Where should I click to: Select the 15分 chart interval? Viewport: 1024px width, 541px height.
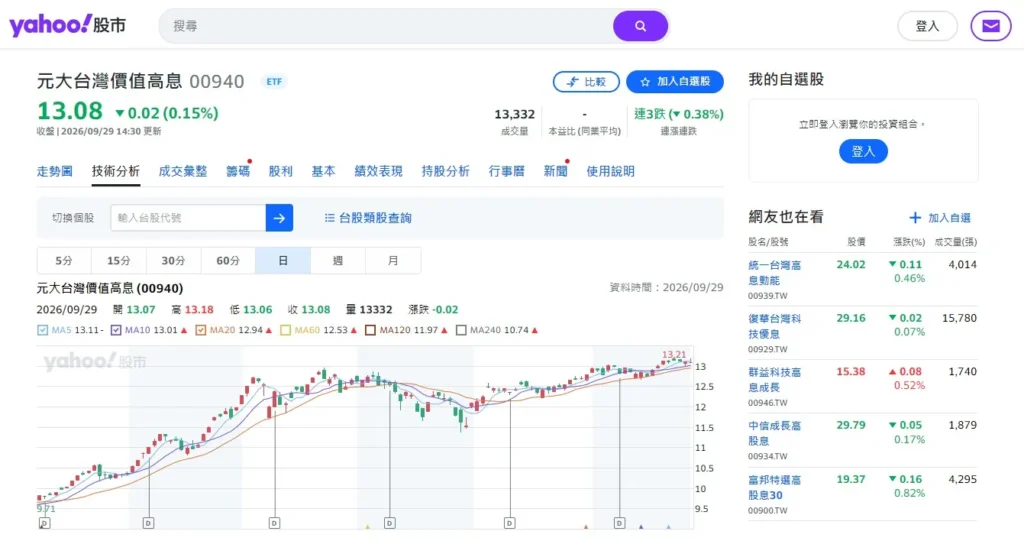[x=119, y=261]
